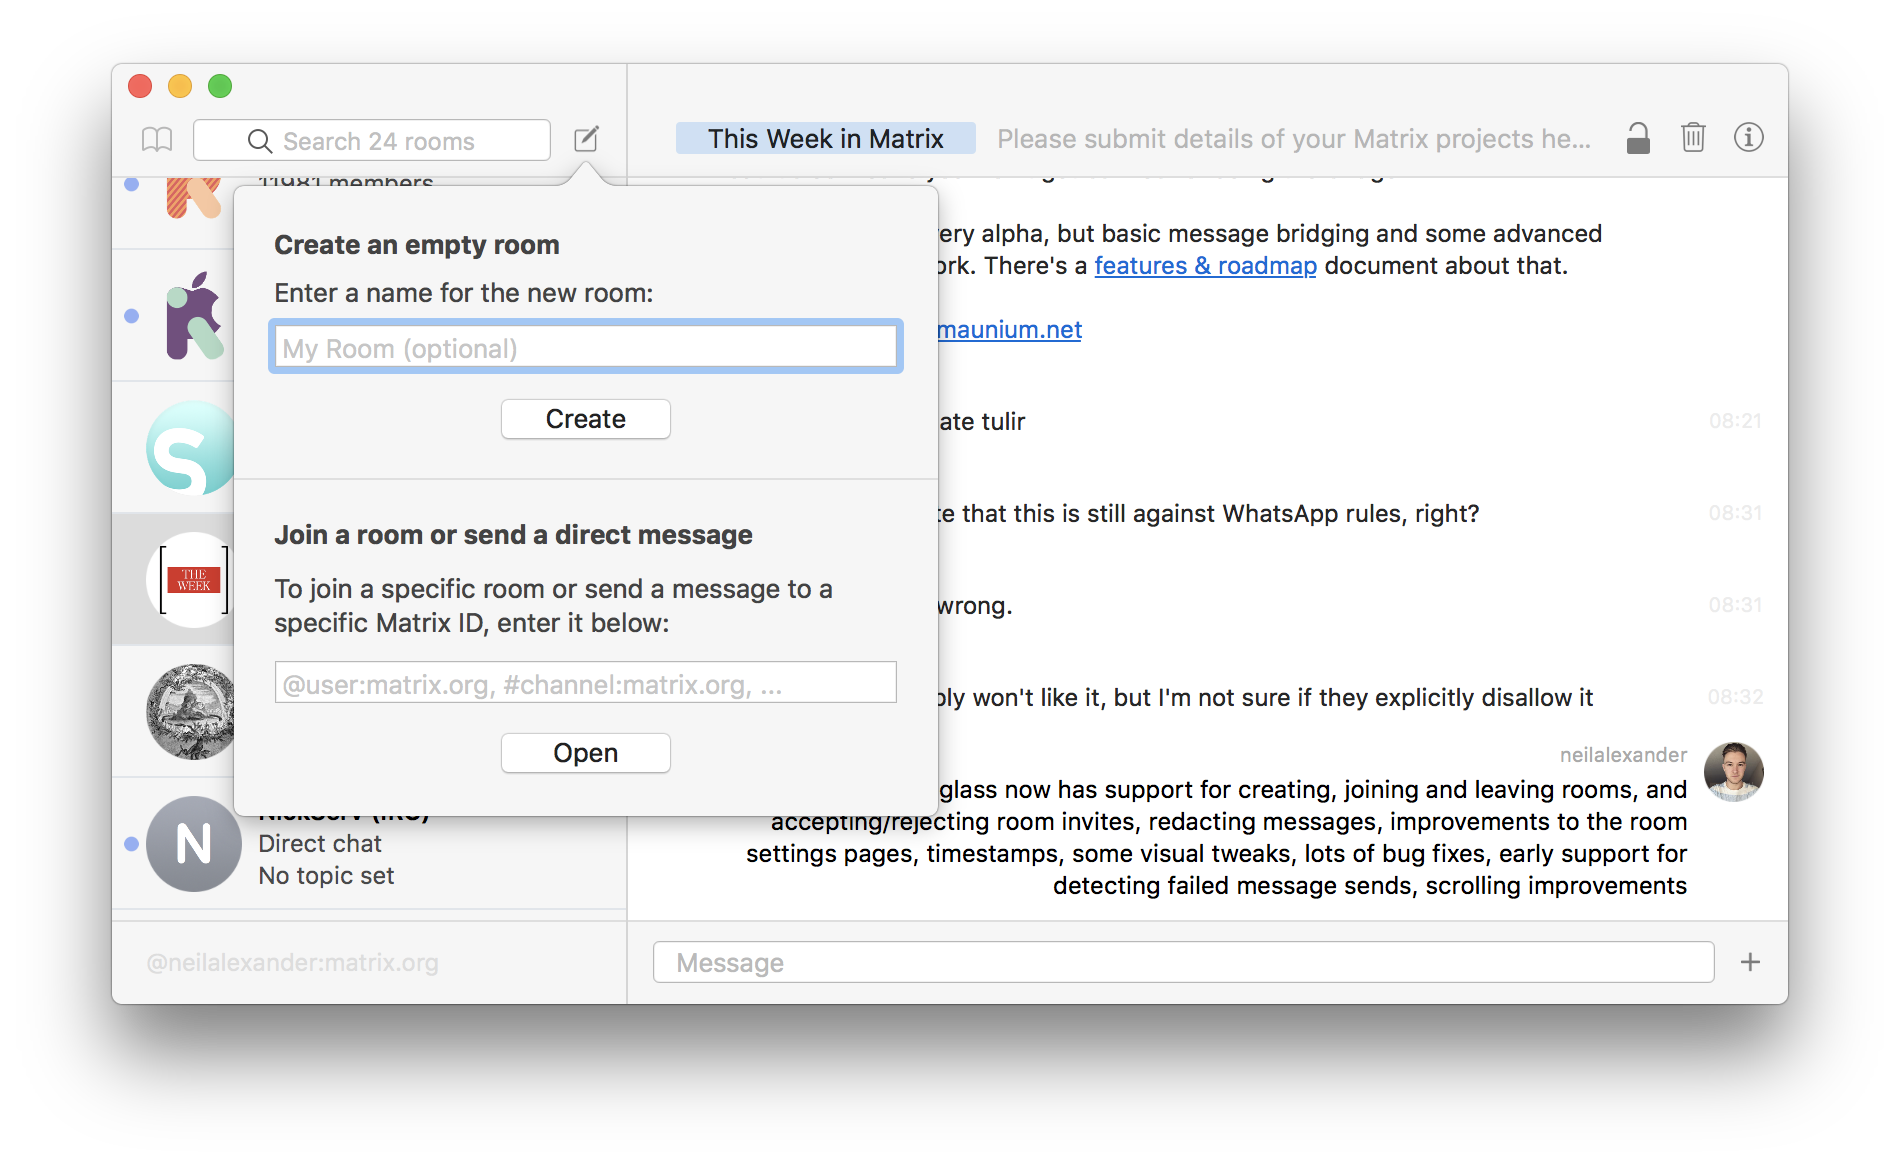This screenshot has width=1900, height=1164.
Task: Click neilalexander's profile picture in chat
Action: pos(1733,772)
